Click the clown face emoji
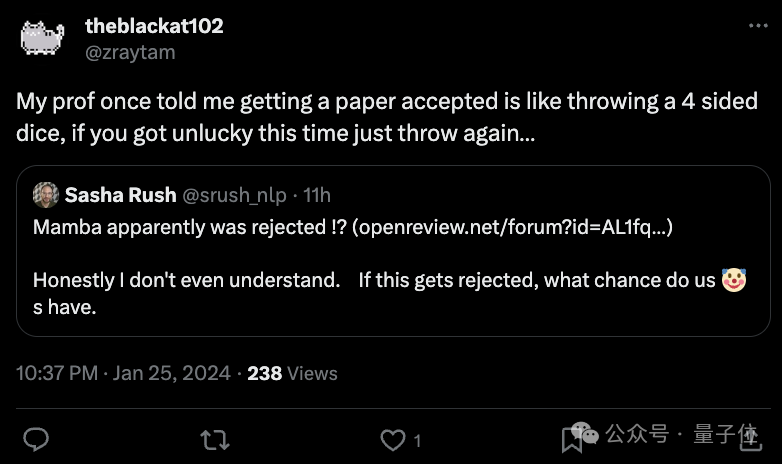Screen dimensions: 782x464 click(x=733, y=281)
